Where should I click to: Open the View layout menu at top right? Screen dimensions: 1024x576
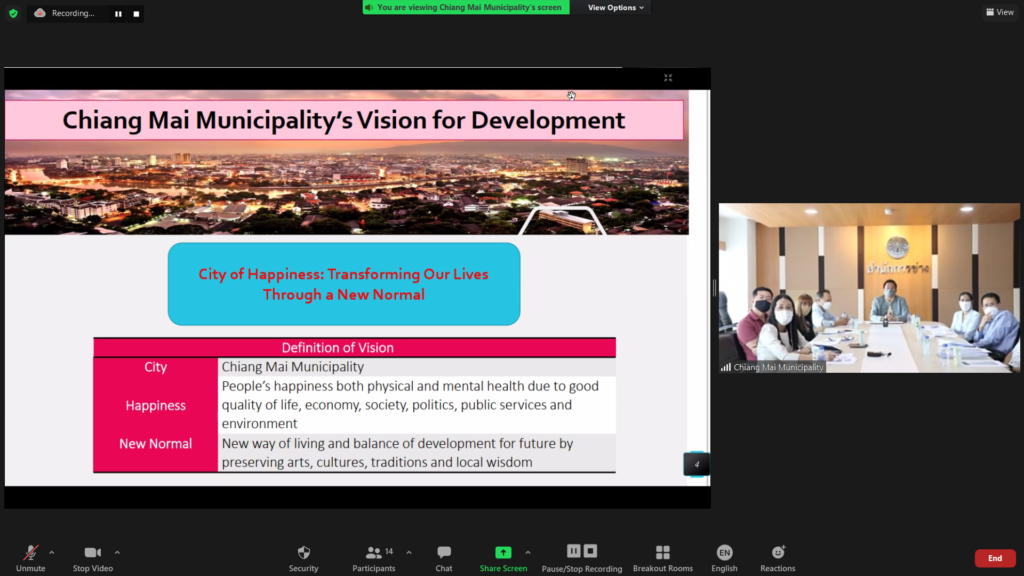pyautogui.click(x=999, y=12)
